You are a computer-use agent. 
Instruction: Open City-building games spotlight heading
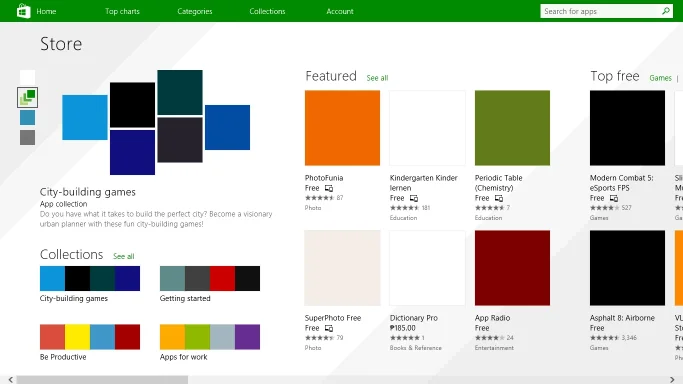point(88,192)
